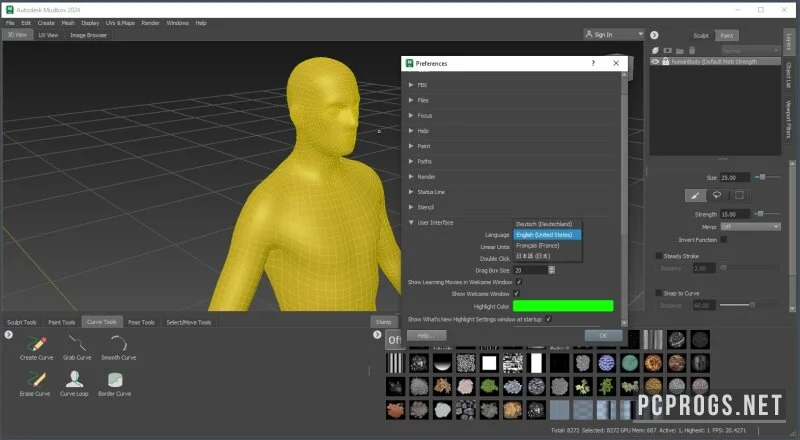The image size is (800, 440).
Task: Click Help button in Preferences dialog
Action: [x=426, y=335]
